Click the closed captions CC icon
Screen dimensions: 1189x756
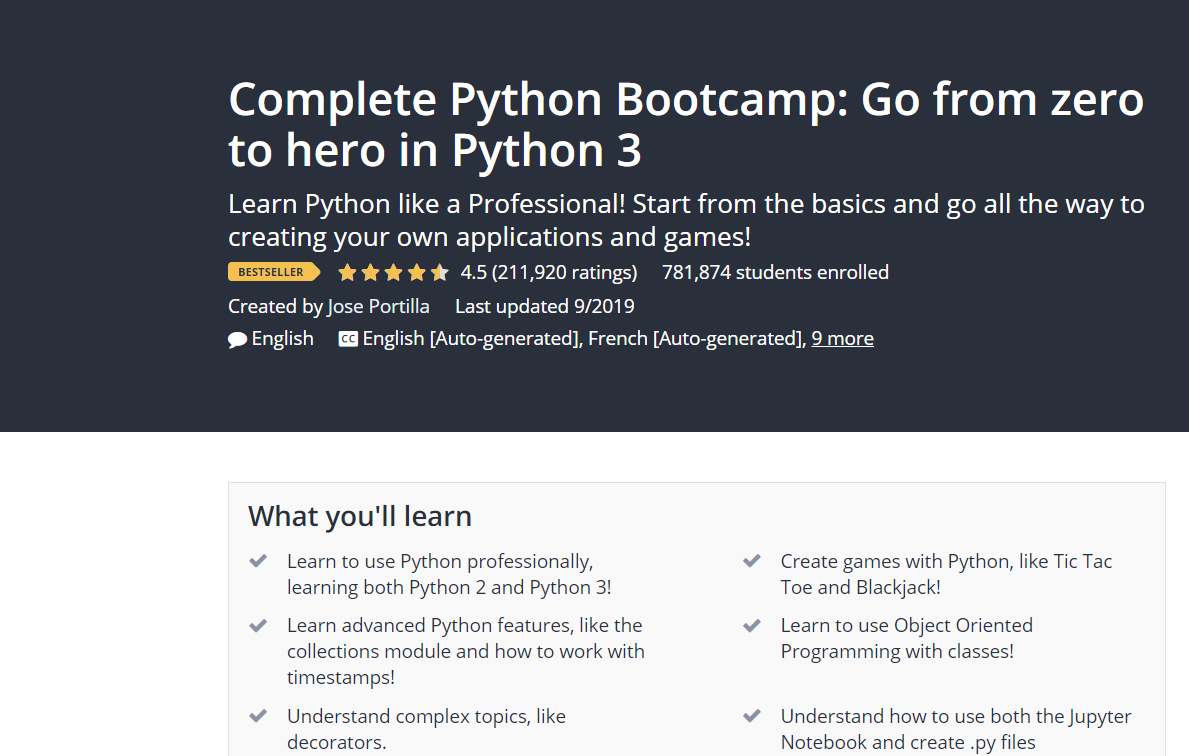click(x=347, y=338)
